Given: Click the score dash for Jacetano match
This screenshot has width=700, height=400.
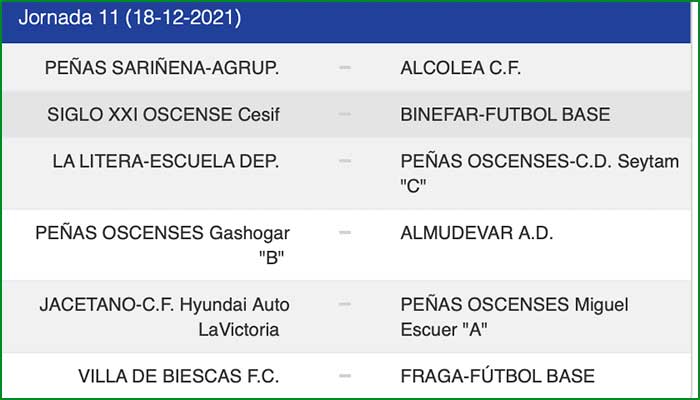Looking at the screenshot, I should point(345,304).
